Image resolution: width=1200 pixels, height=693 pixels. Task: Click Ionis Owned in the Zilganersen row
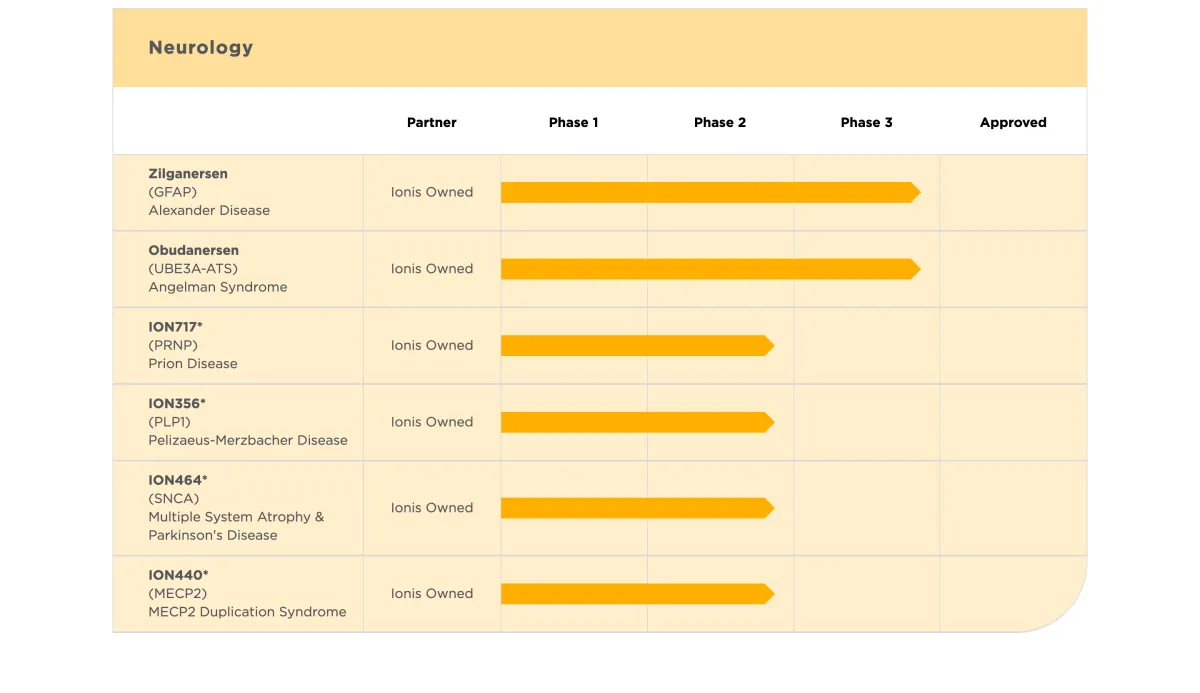[431, 192]
